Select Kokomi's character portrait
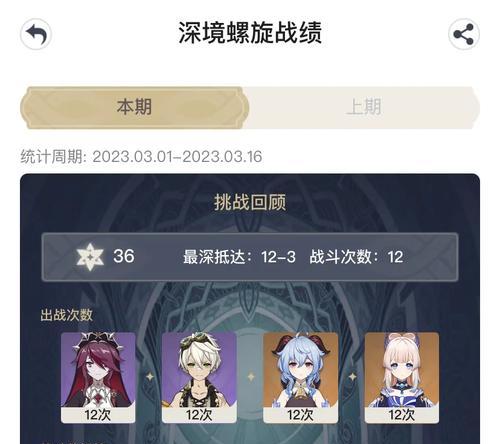This screenshot has height=444, width=500. [x=402, y=369]
